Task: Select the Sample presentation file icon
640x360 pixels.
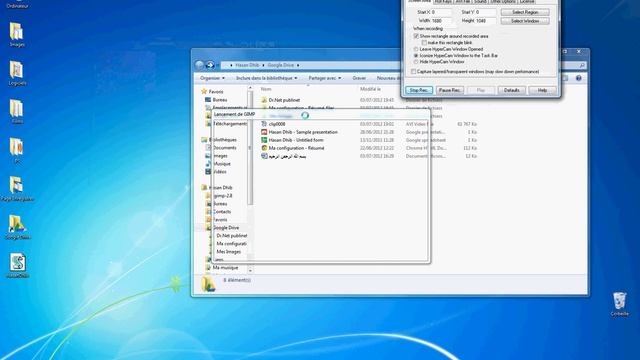Action: tap(264, 132)
